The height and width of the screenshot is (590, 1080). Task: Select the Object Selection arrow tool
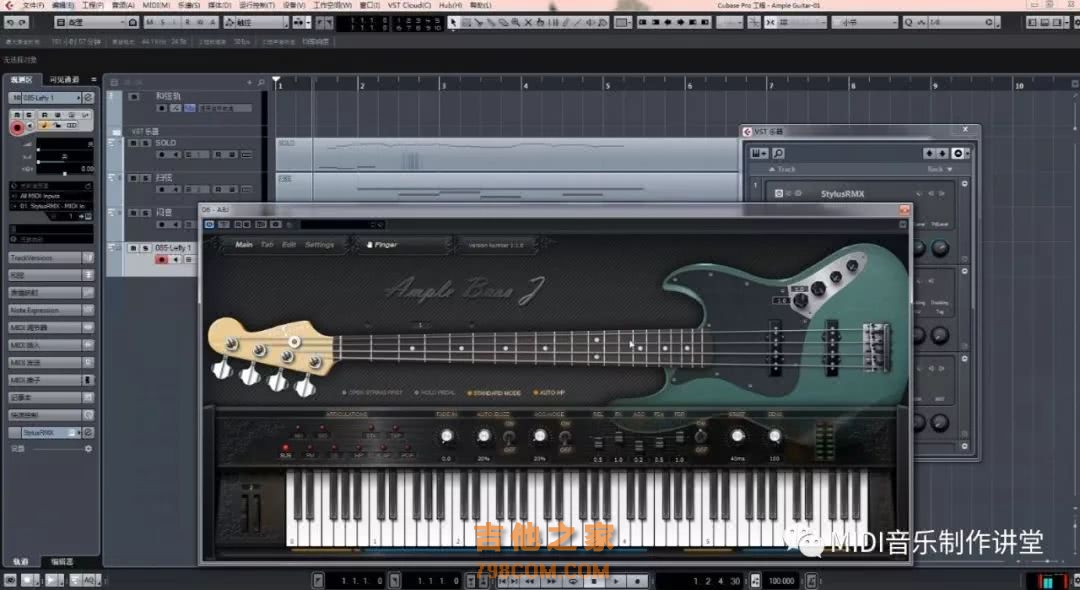coord(453,23)
